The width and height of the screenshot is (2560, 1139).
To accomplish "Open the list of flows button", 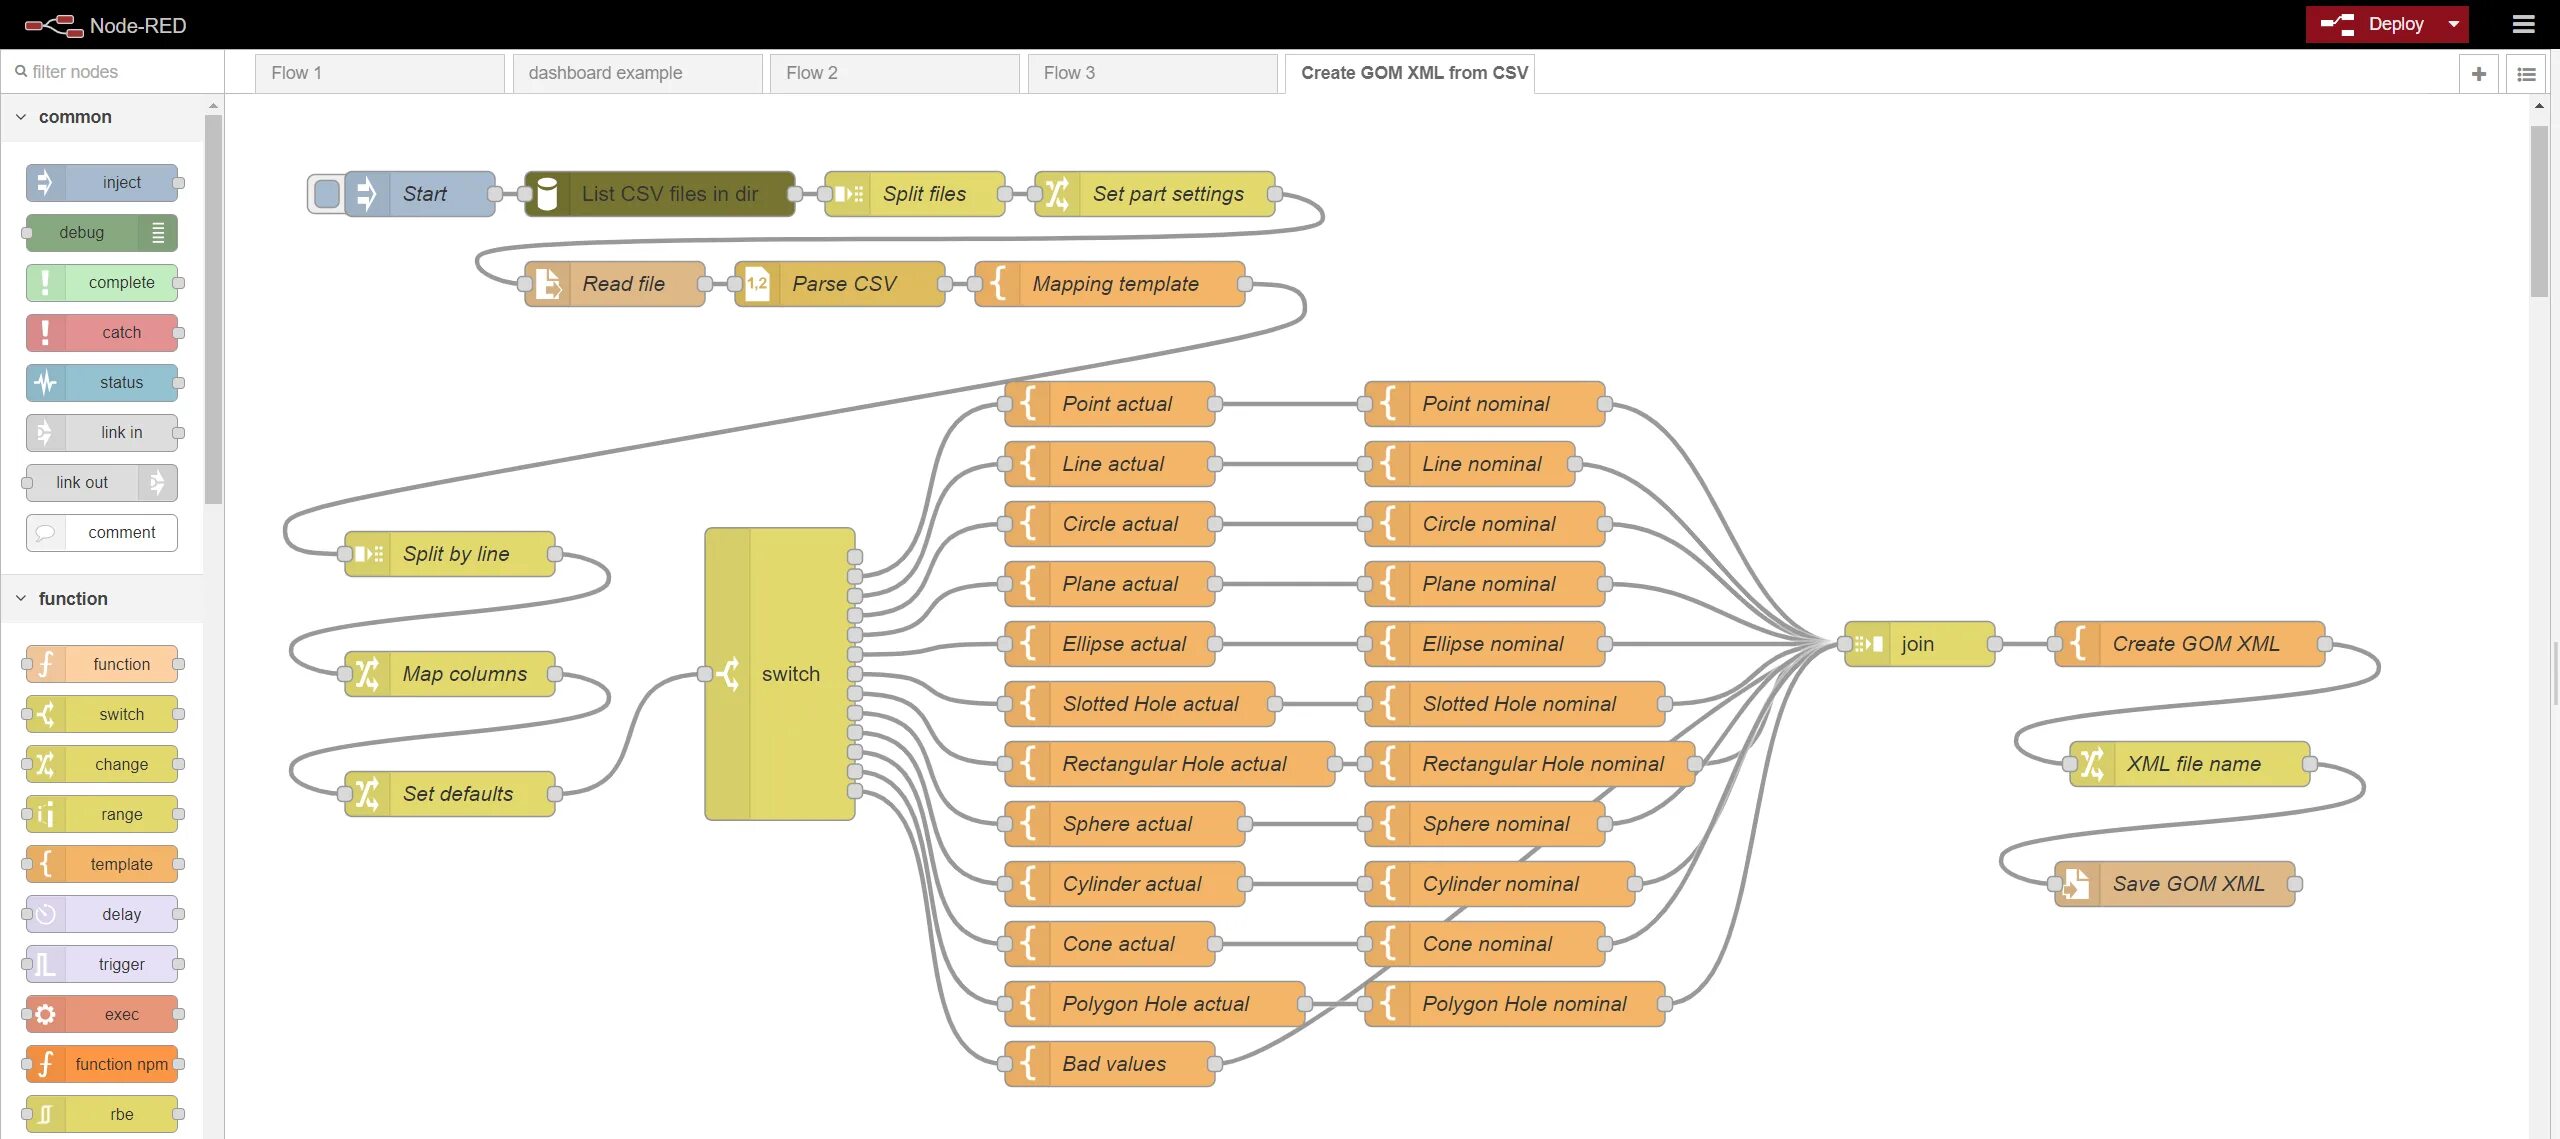I will (2525, 74).
